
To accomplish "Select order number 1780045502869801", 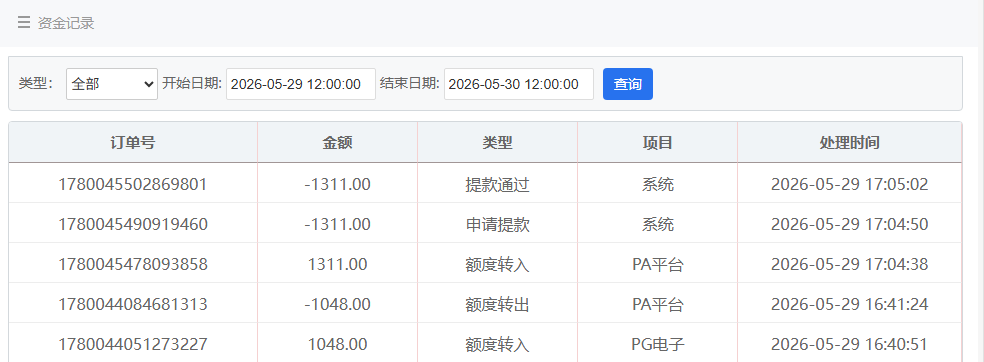I will [133, 184].
